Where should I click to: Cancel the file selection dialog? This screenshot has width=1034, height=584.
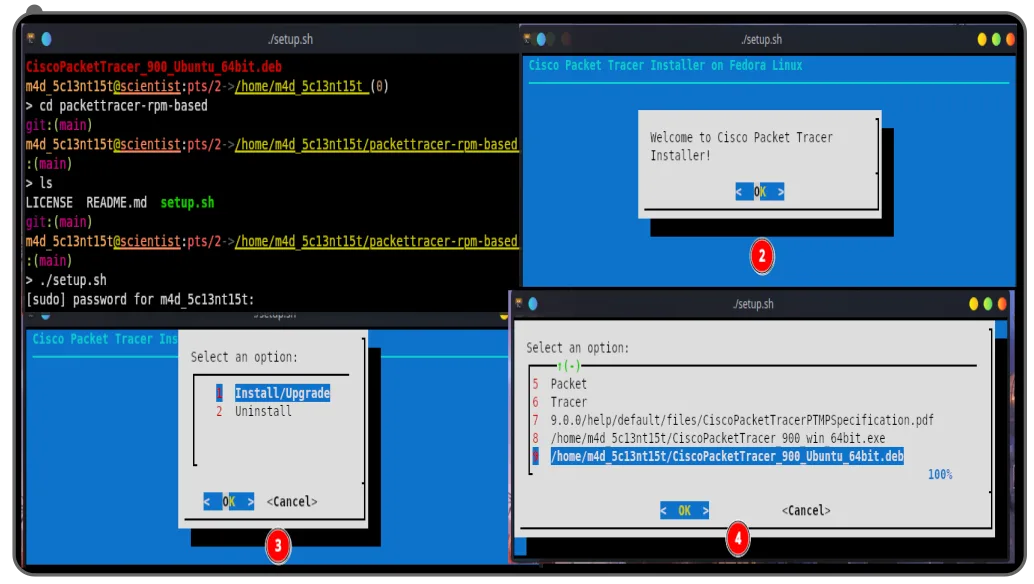806,510
